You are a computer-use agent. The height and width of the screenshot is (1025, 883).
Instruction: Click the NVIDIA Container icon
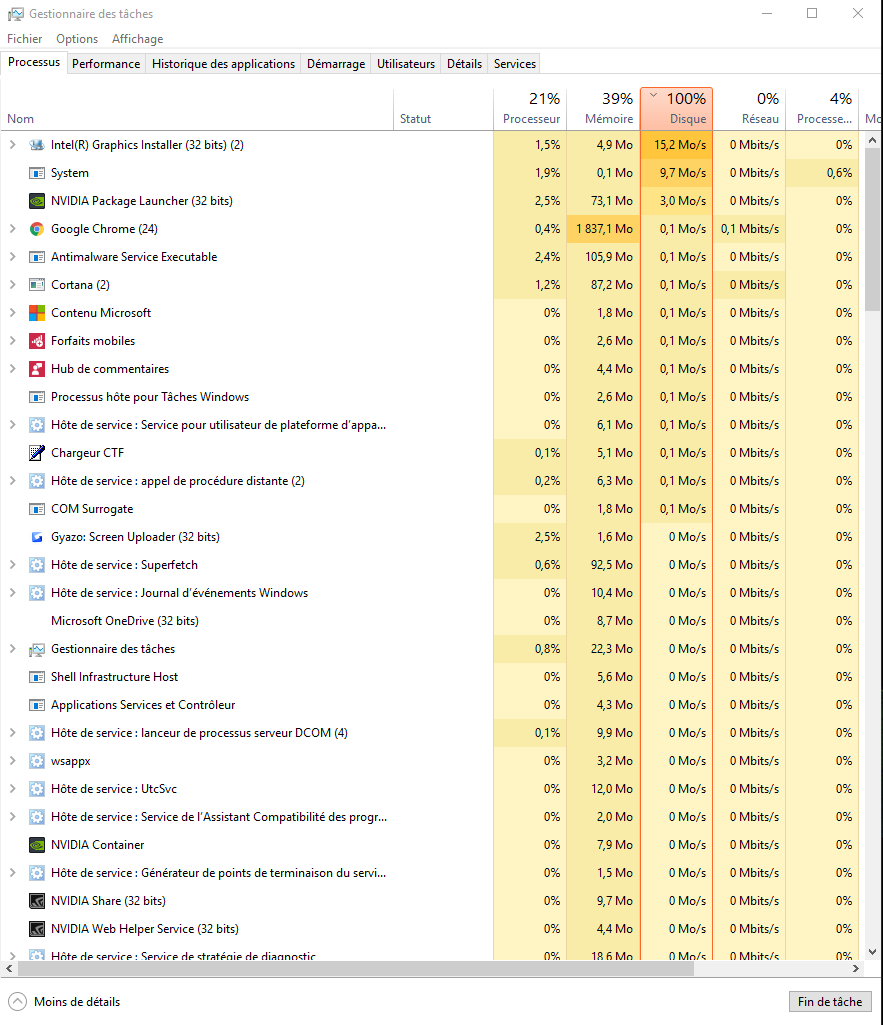pos(37,845)
